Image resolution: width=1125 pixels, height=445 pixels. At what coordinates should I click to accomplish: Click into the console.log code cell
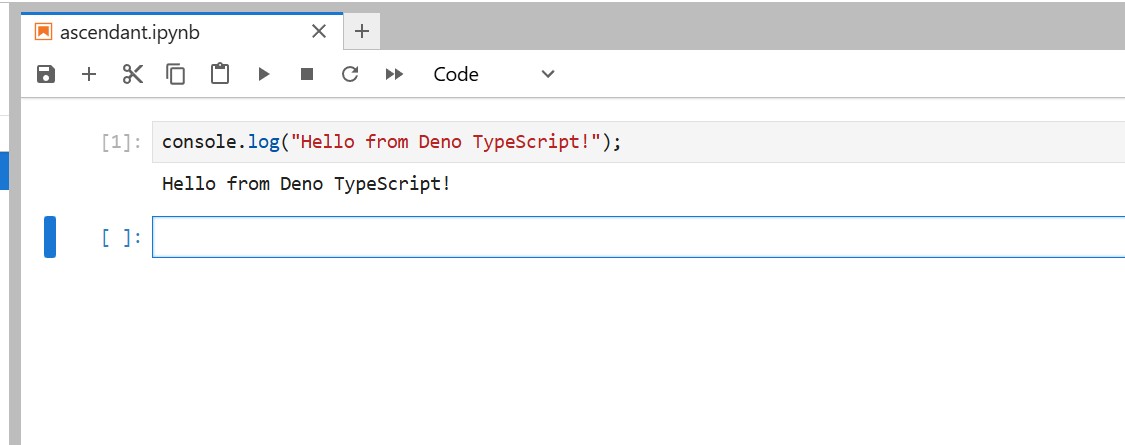640,142
